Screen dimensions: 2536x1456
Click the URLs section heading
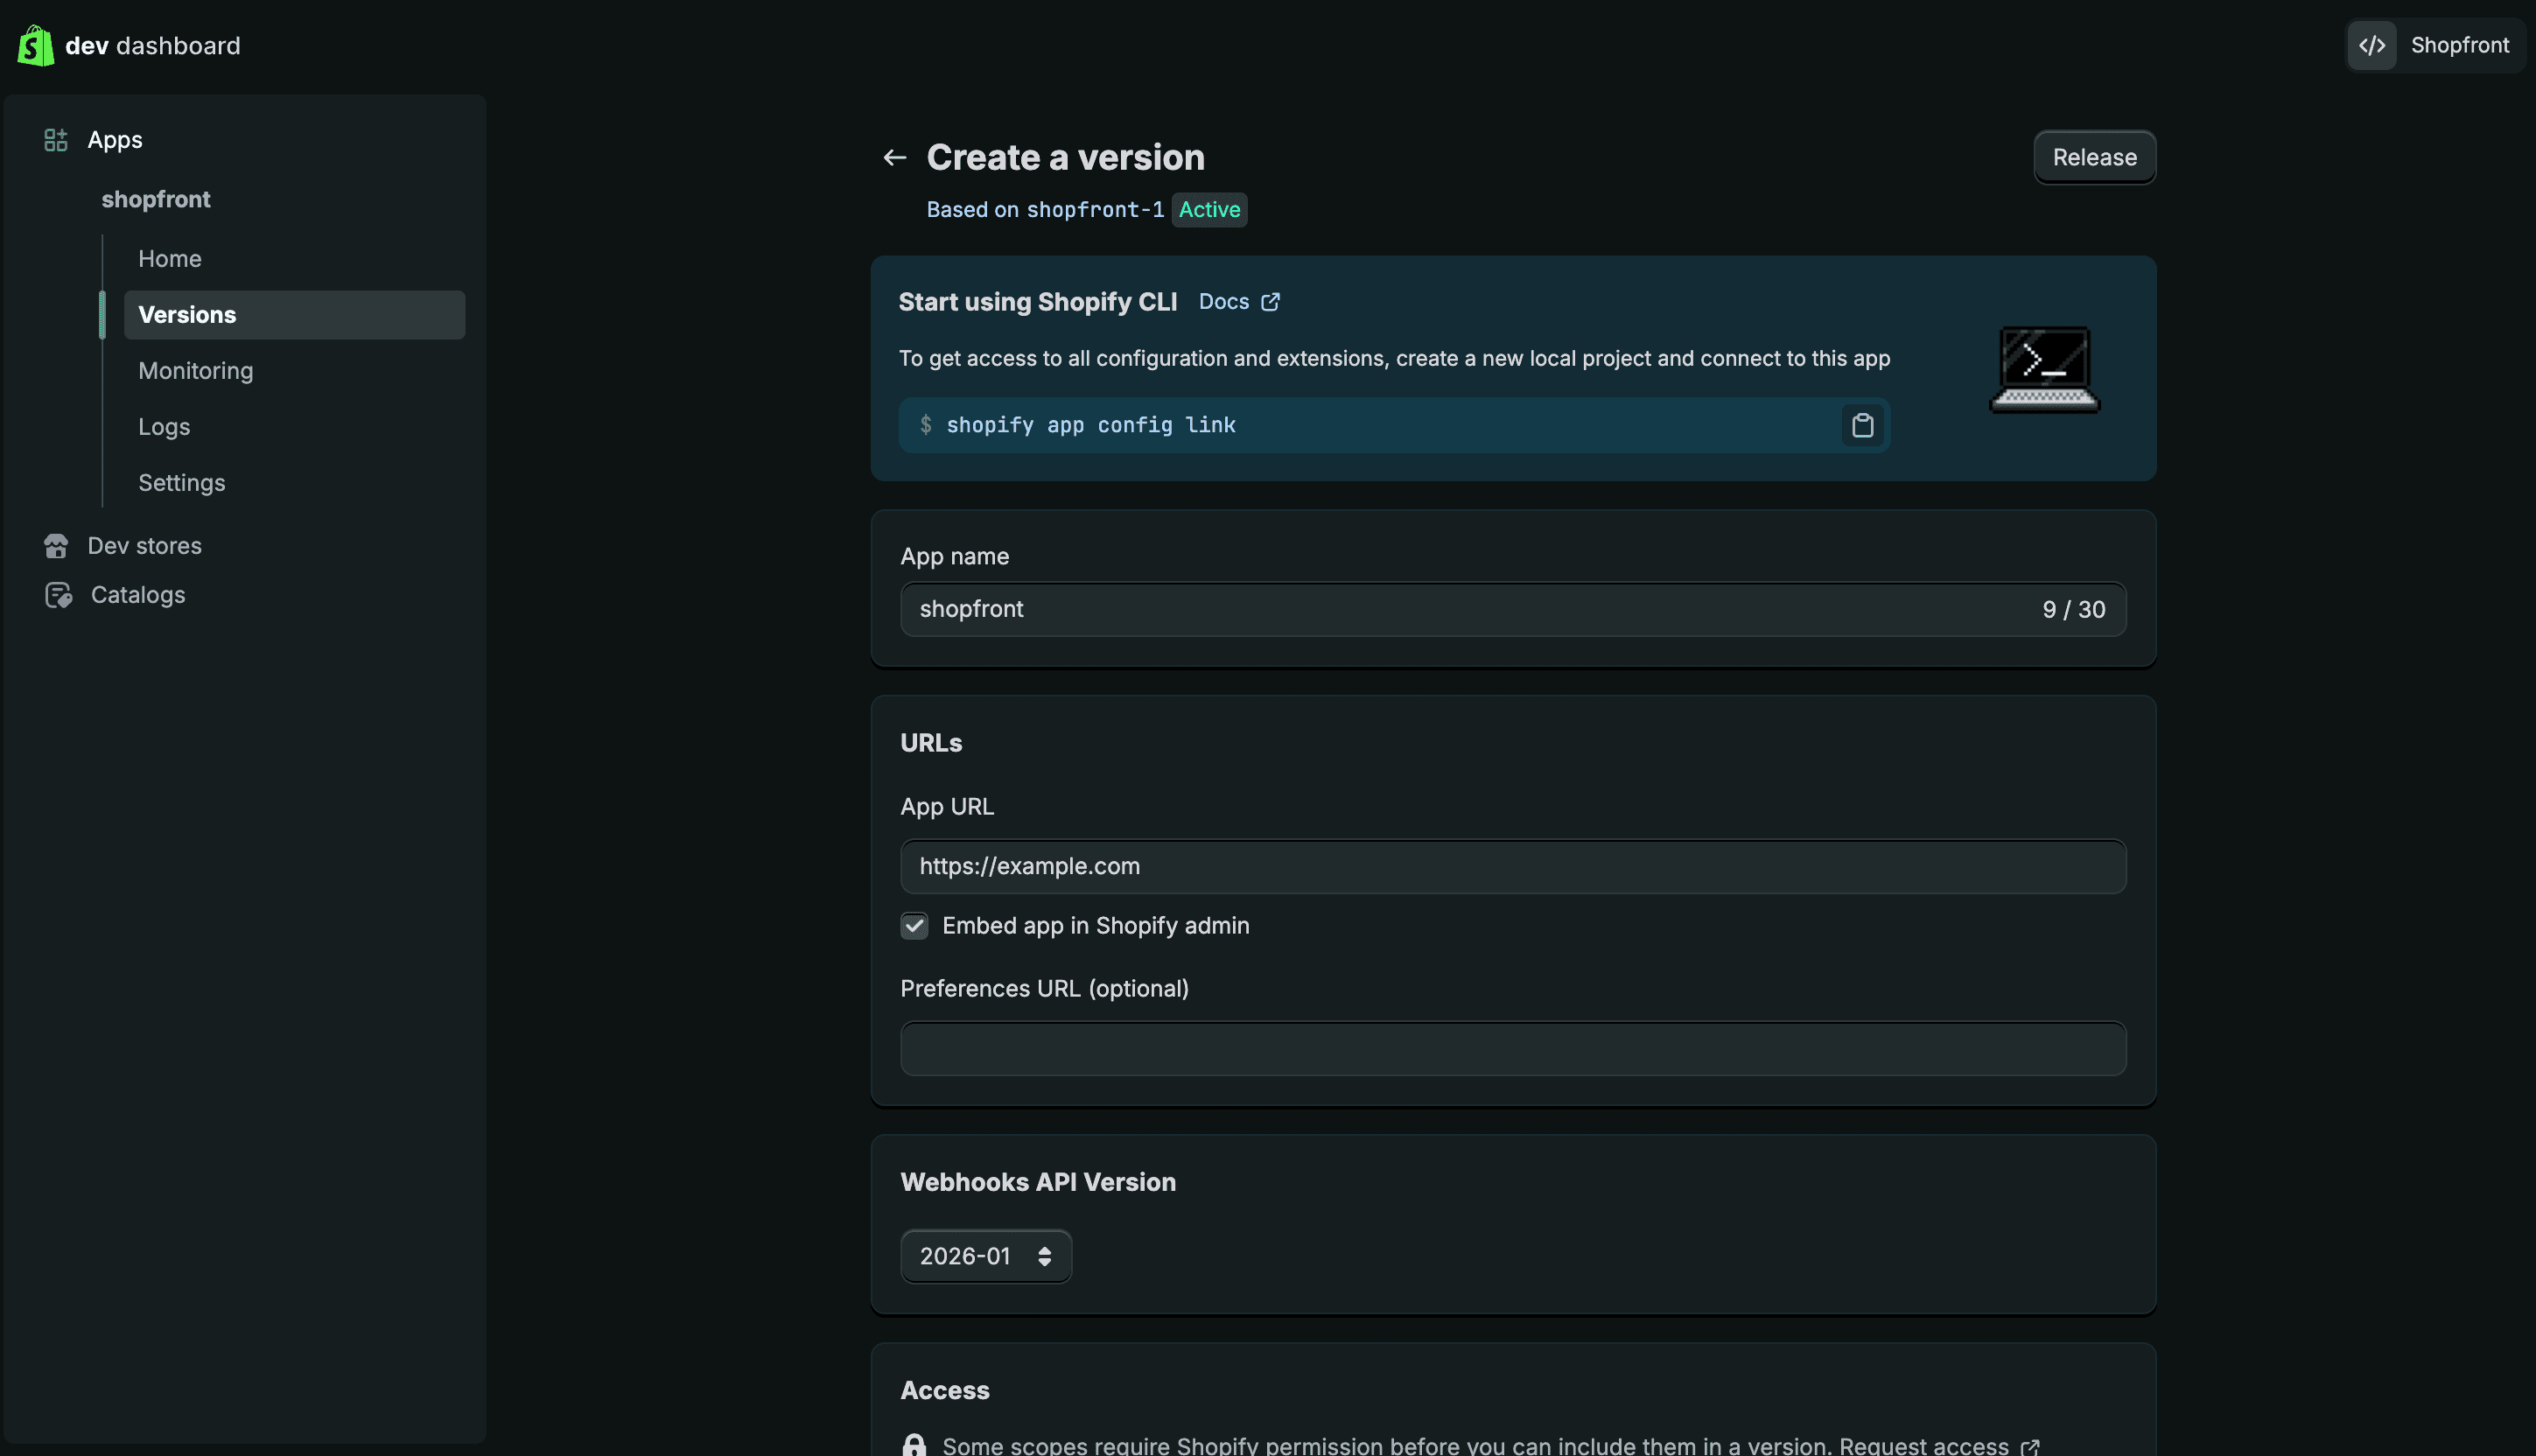931,743
